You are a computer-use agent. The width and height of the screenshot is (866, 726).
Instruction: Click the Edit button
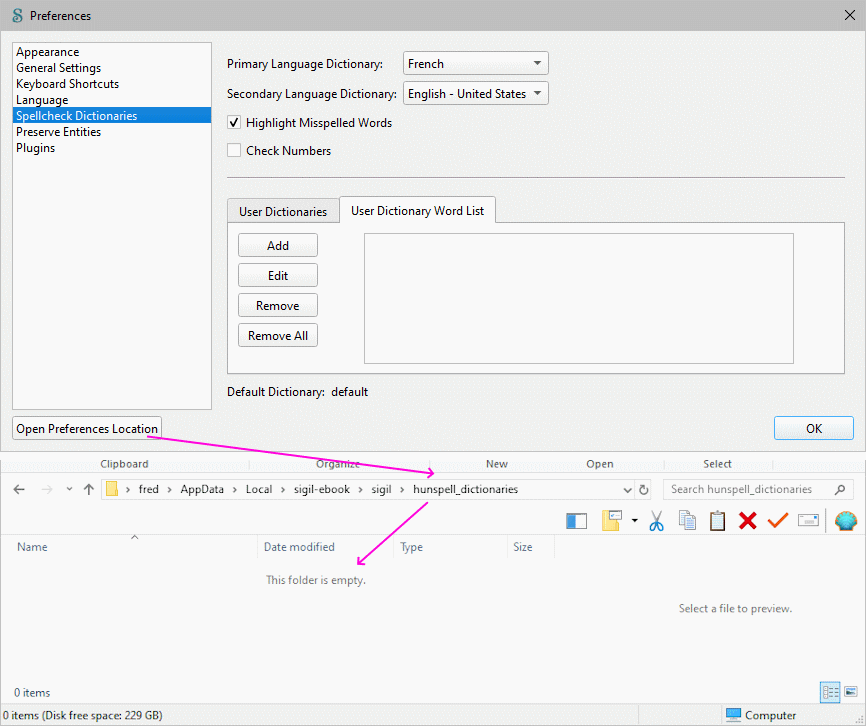278,275
